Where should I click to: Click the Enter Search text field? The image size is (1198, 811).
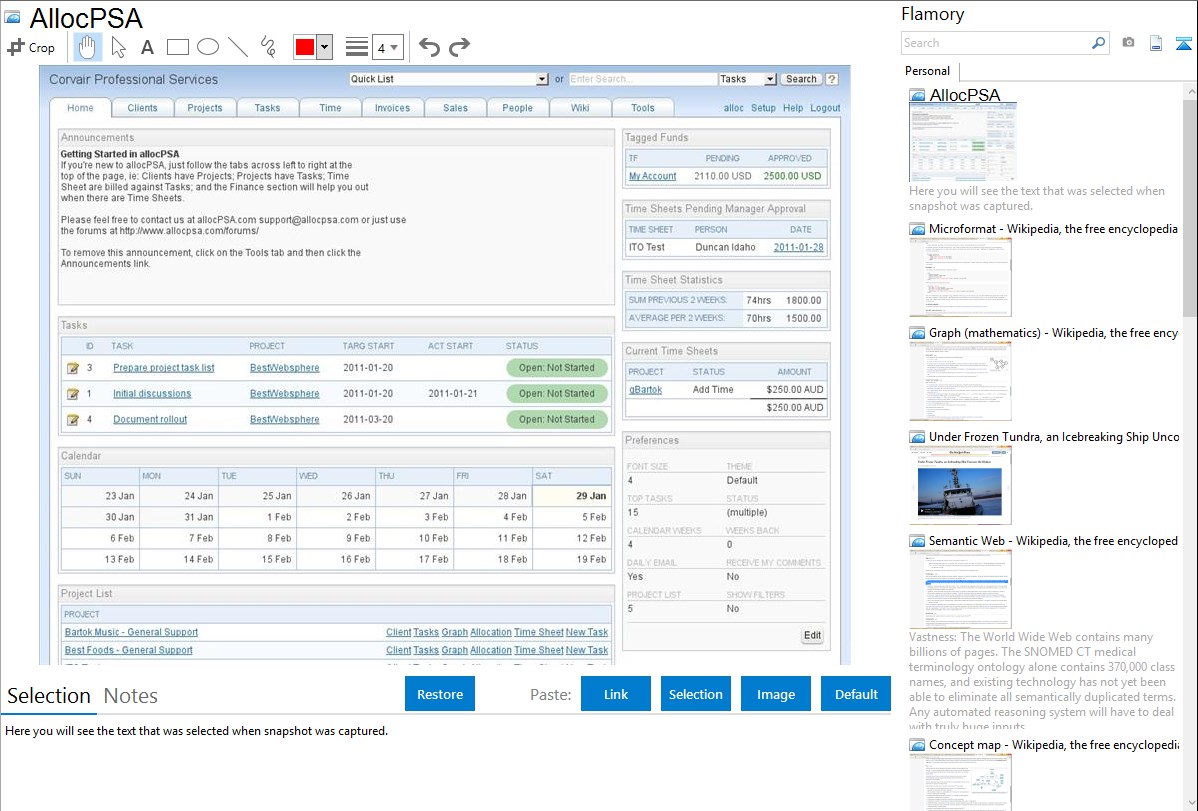tap(643, 79)
